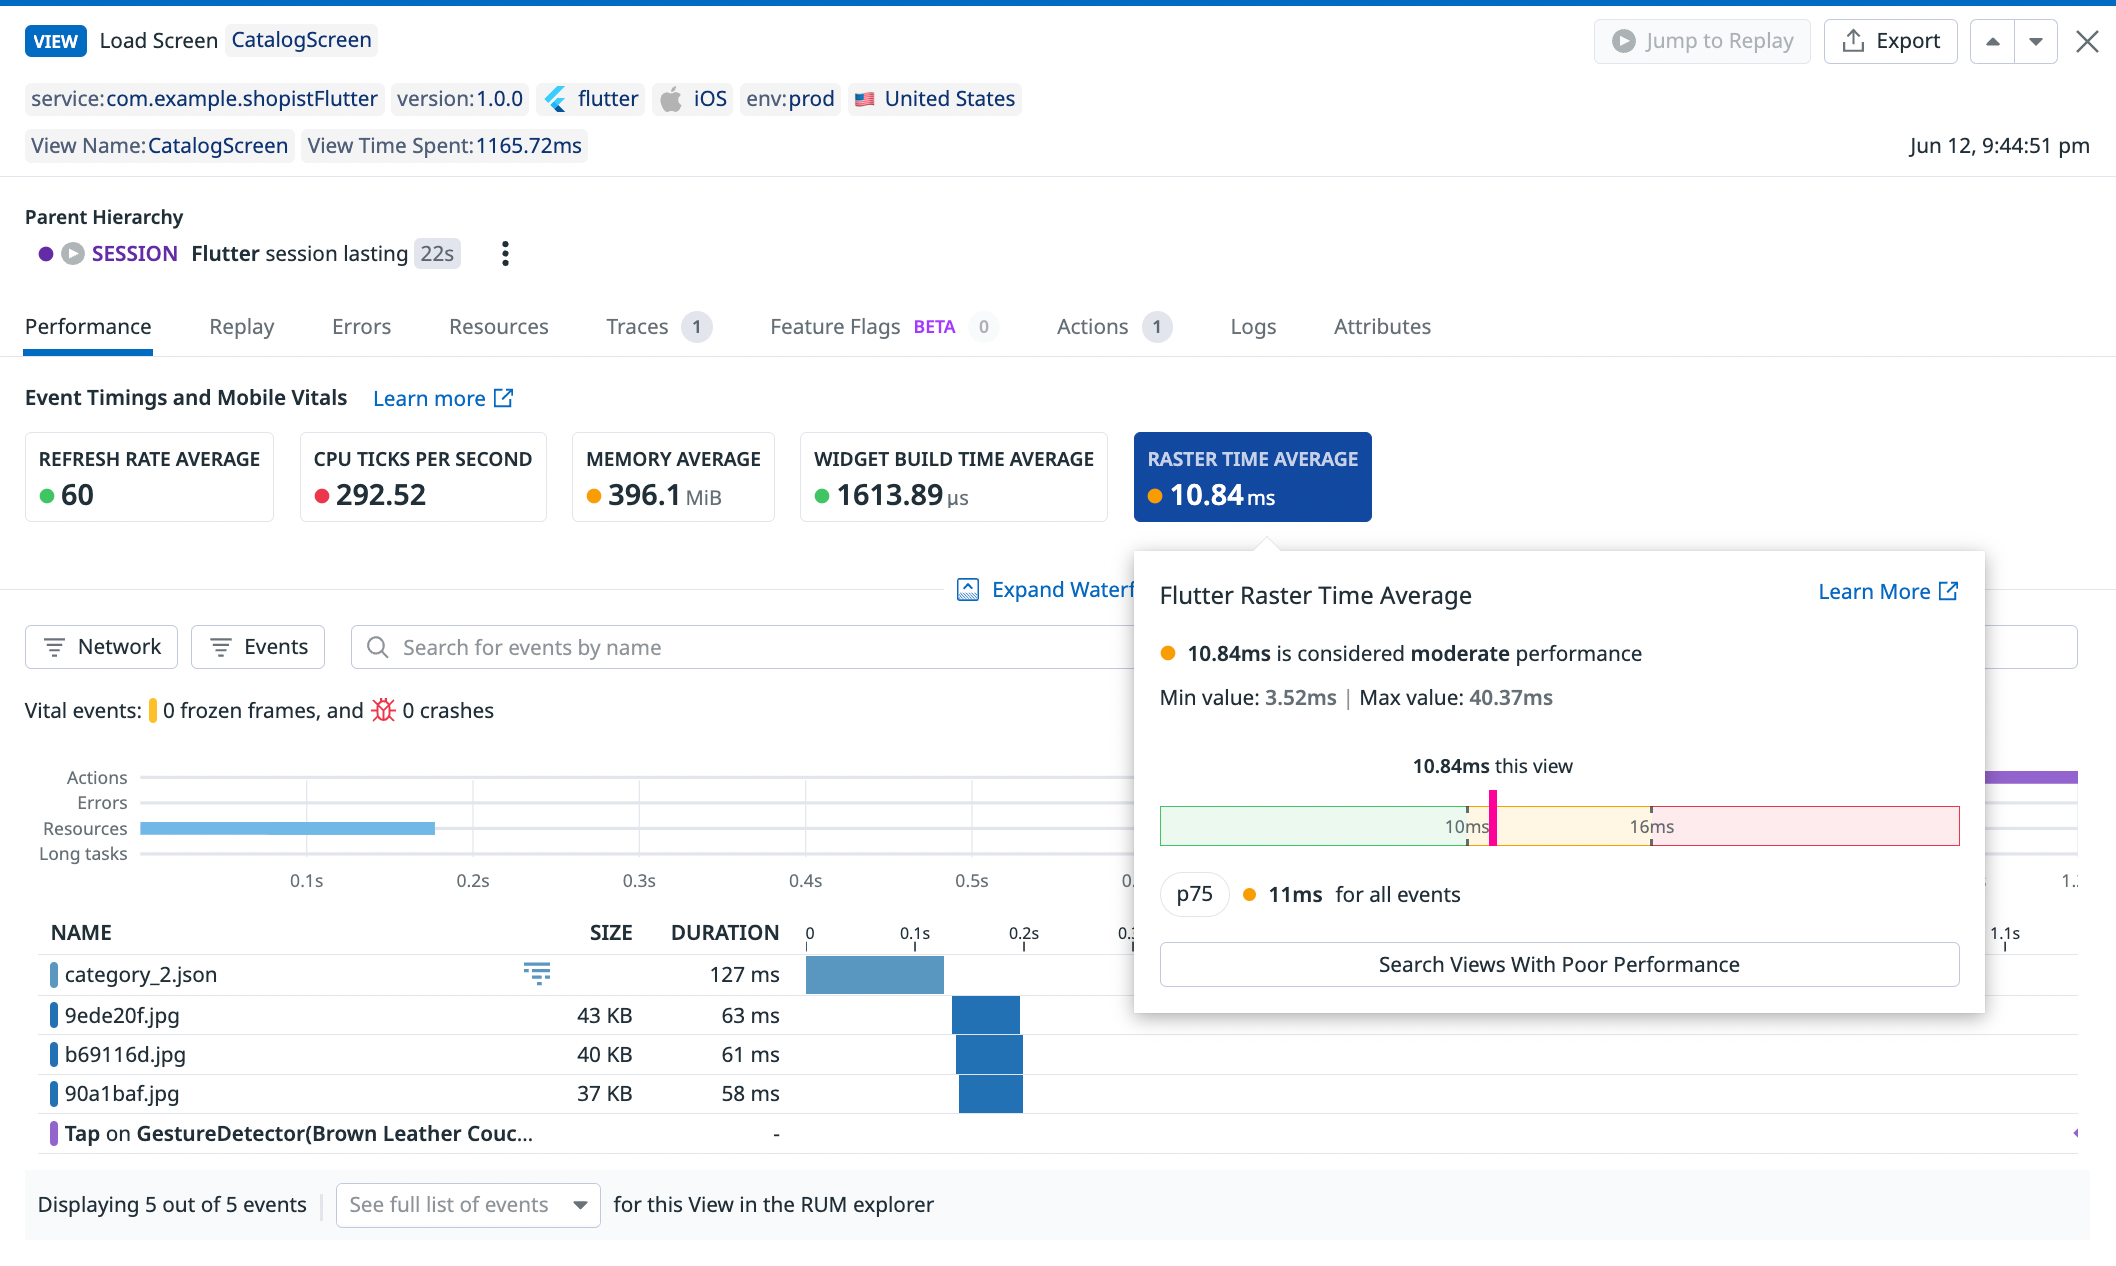Click the Expand Waterfall icon
The width and height of the screenshot is (2116, 1266).
pos(968,590)
